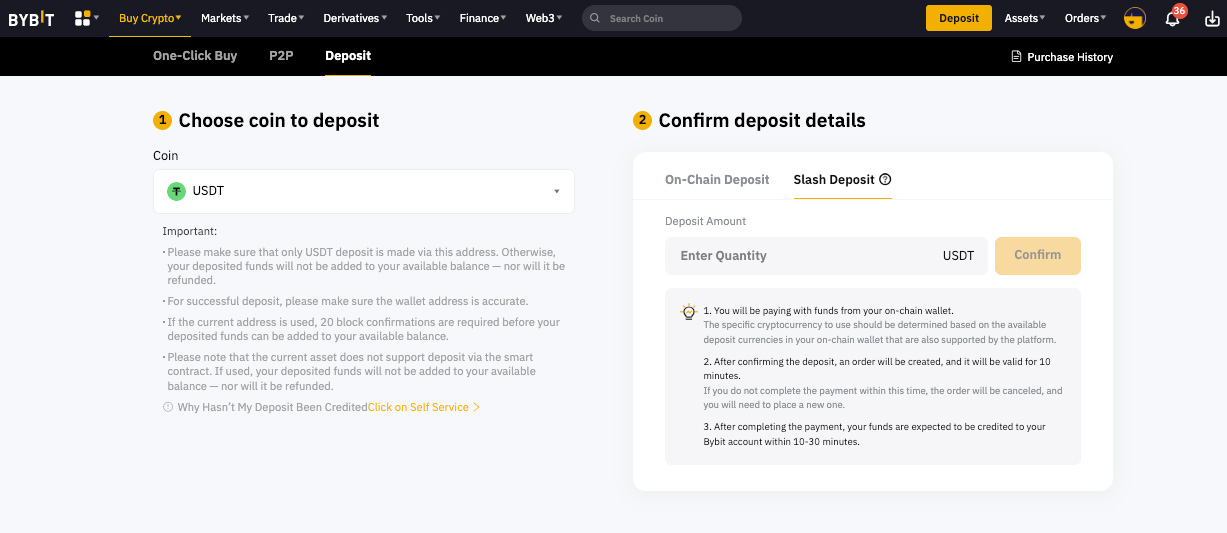
Task: Expand the Trade dropdown
Action: coord(286,18)
